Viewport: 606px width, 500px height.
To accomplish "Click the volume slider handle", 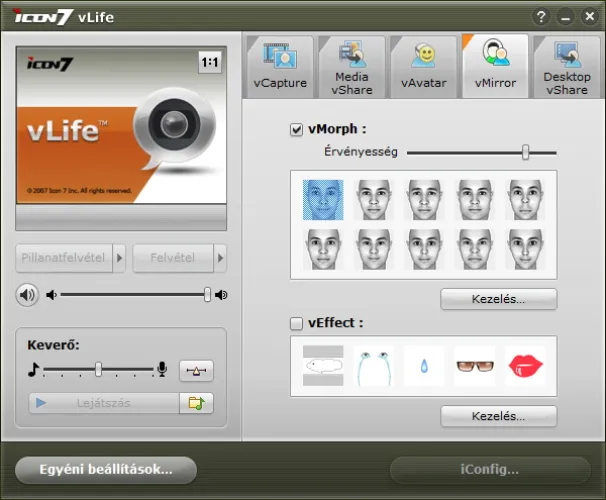I will tap(208, 294).
